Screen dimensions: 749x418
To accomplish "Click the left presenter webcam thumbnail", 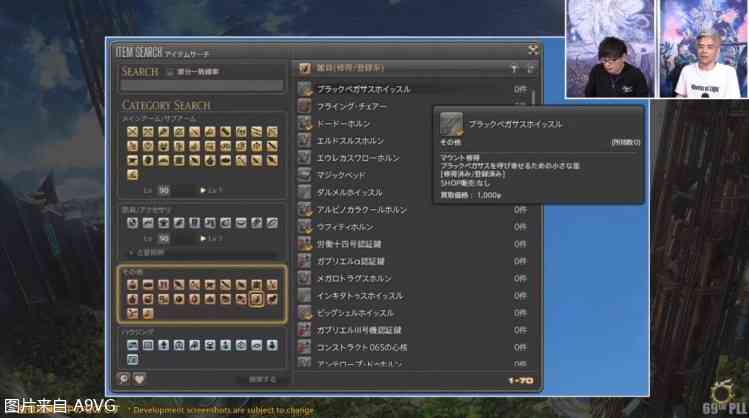I will pos(610,48).
